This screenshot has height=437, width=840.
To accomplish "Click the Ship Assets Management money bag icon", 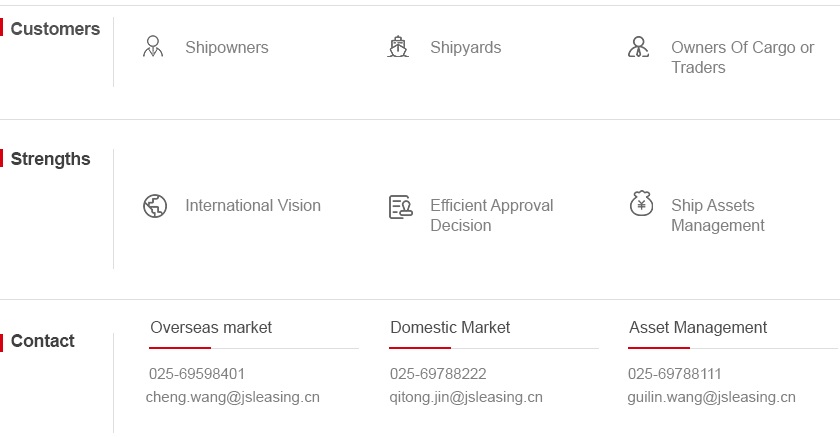I will 641,204.
